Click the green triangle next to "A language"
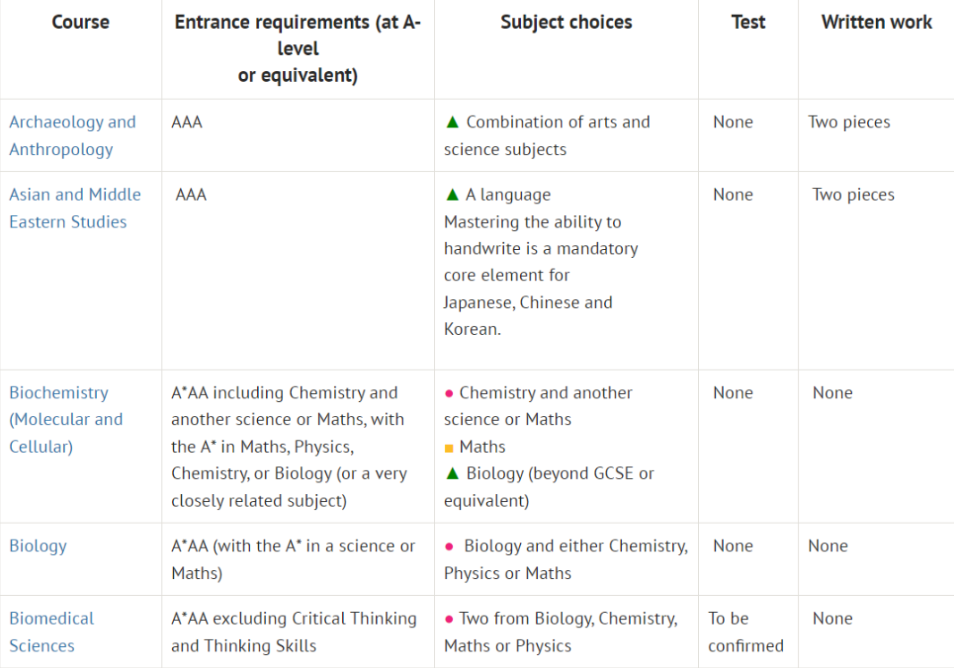The height and width of the screenshot is (668, 954). [452, 195]
